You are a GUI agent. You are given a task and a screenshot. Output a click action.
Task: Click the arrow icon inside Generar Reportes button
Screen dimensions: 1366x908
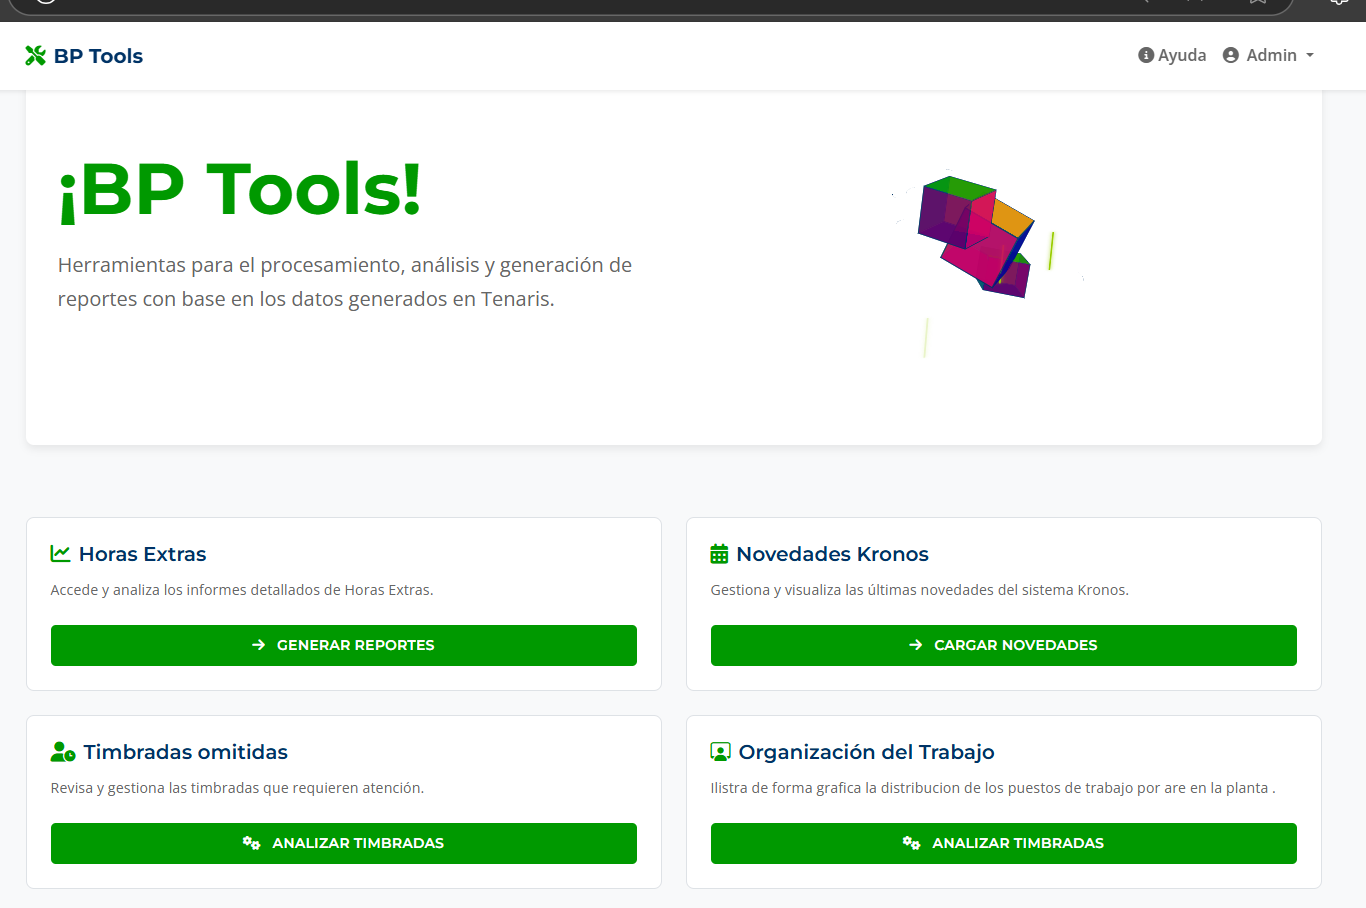point(257,645)
